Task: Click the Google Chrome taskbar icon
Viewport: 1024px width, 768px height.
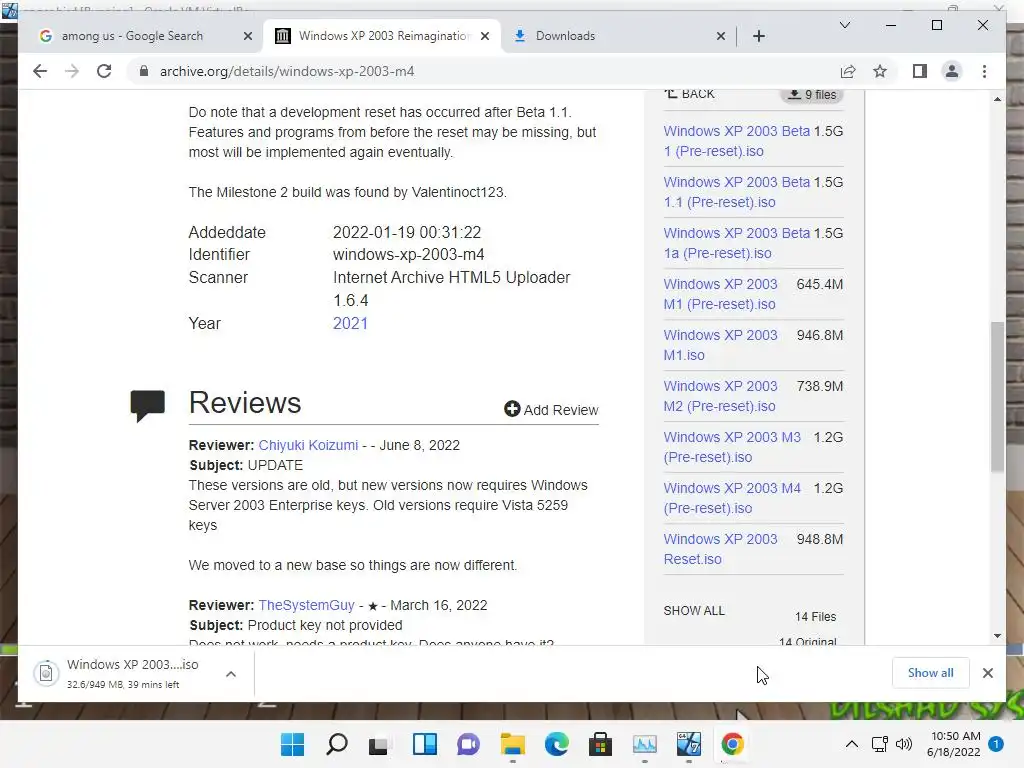Action: pos(732,744)
